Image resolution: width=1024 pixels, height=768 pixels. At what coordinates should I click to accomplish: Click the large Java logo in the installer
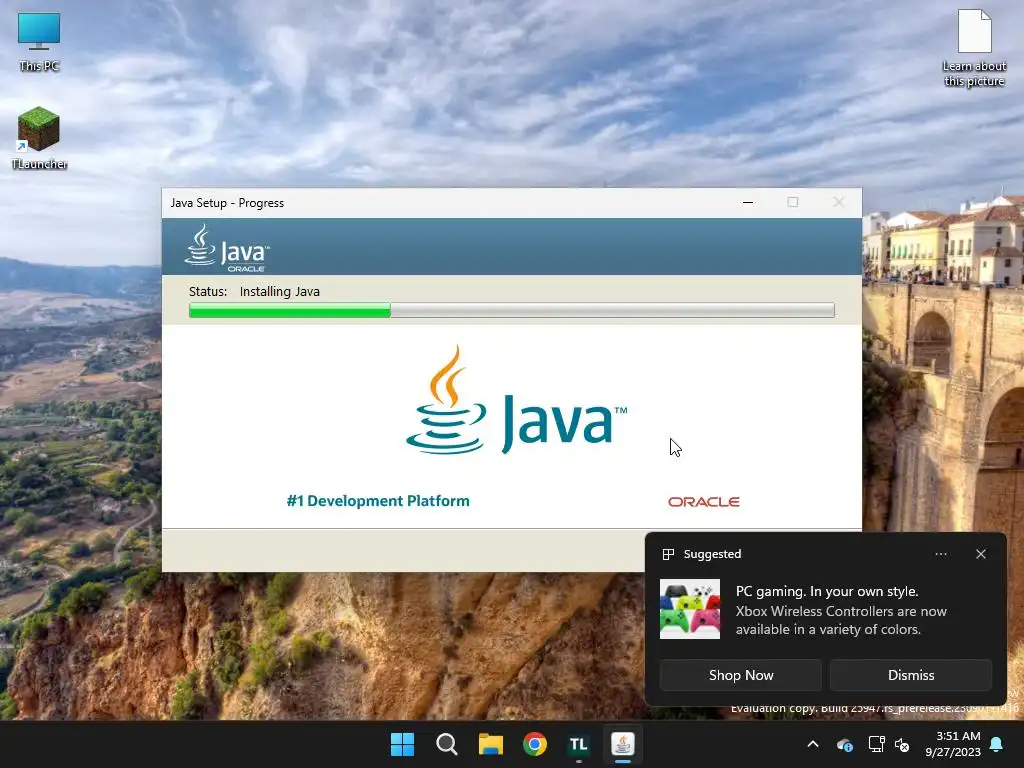pos(516,400)
